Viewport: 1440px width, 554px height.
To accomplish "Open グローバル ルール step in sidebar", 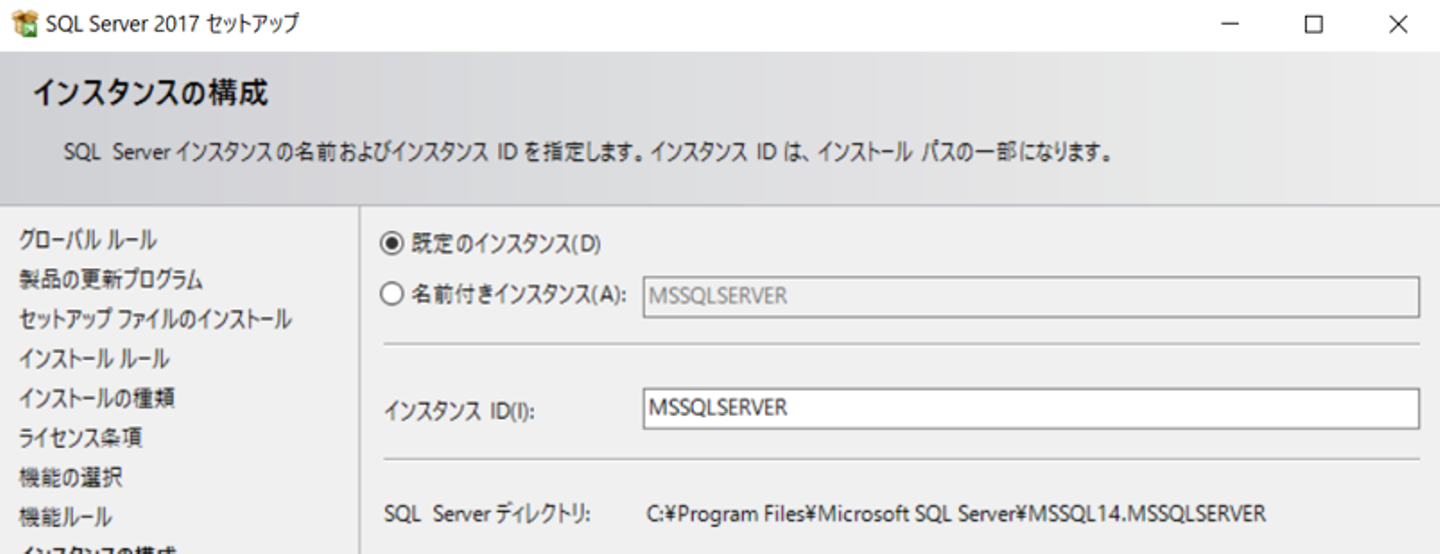I will pyautogui.click(x=88, y=240).
